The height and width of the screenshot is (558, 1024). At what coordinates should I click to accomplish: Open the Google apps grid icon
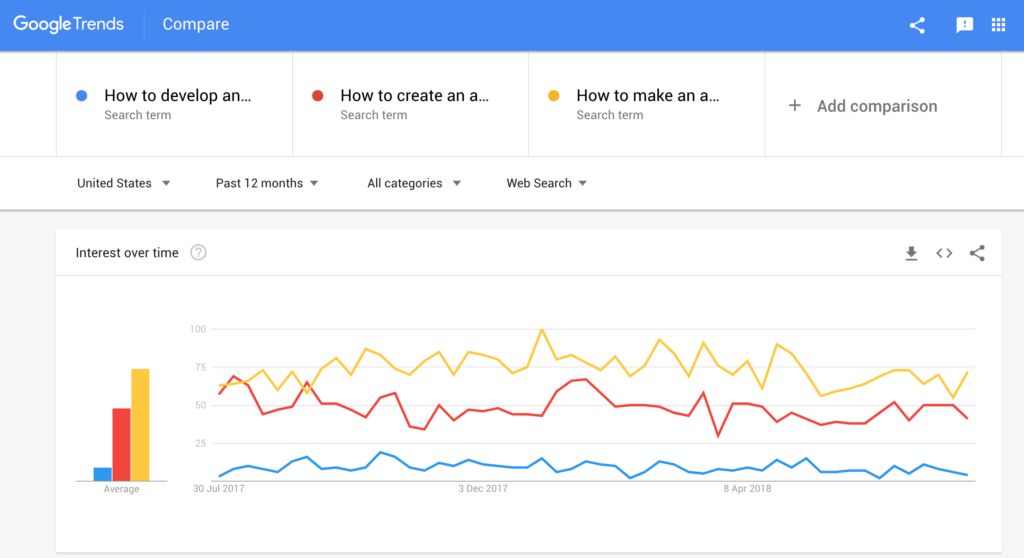pyautogui.click(x=998, y=25)
